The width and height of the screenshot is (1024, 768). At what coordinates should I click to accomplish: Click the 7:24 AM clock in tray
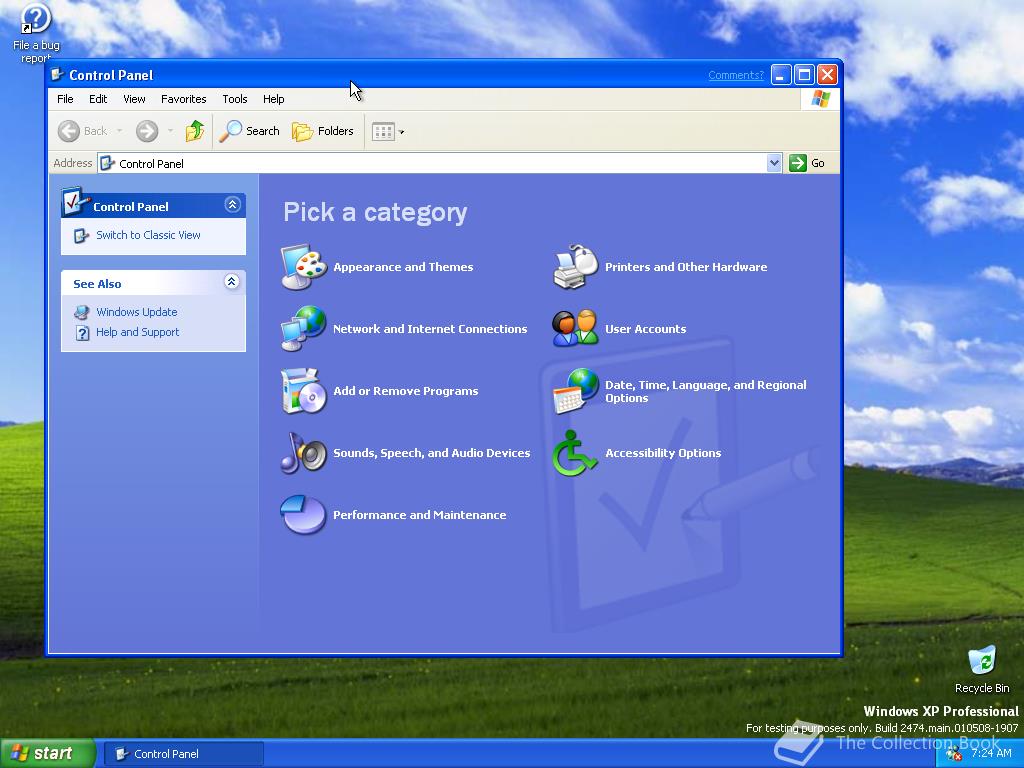991,753
